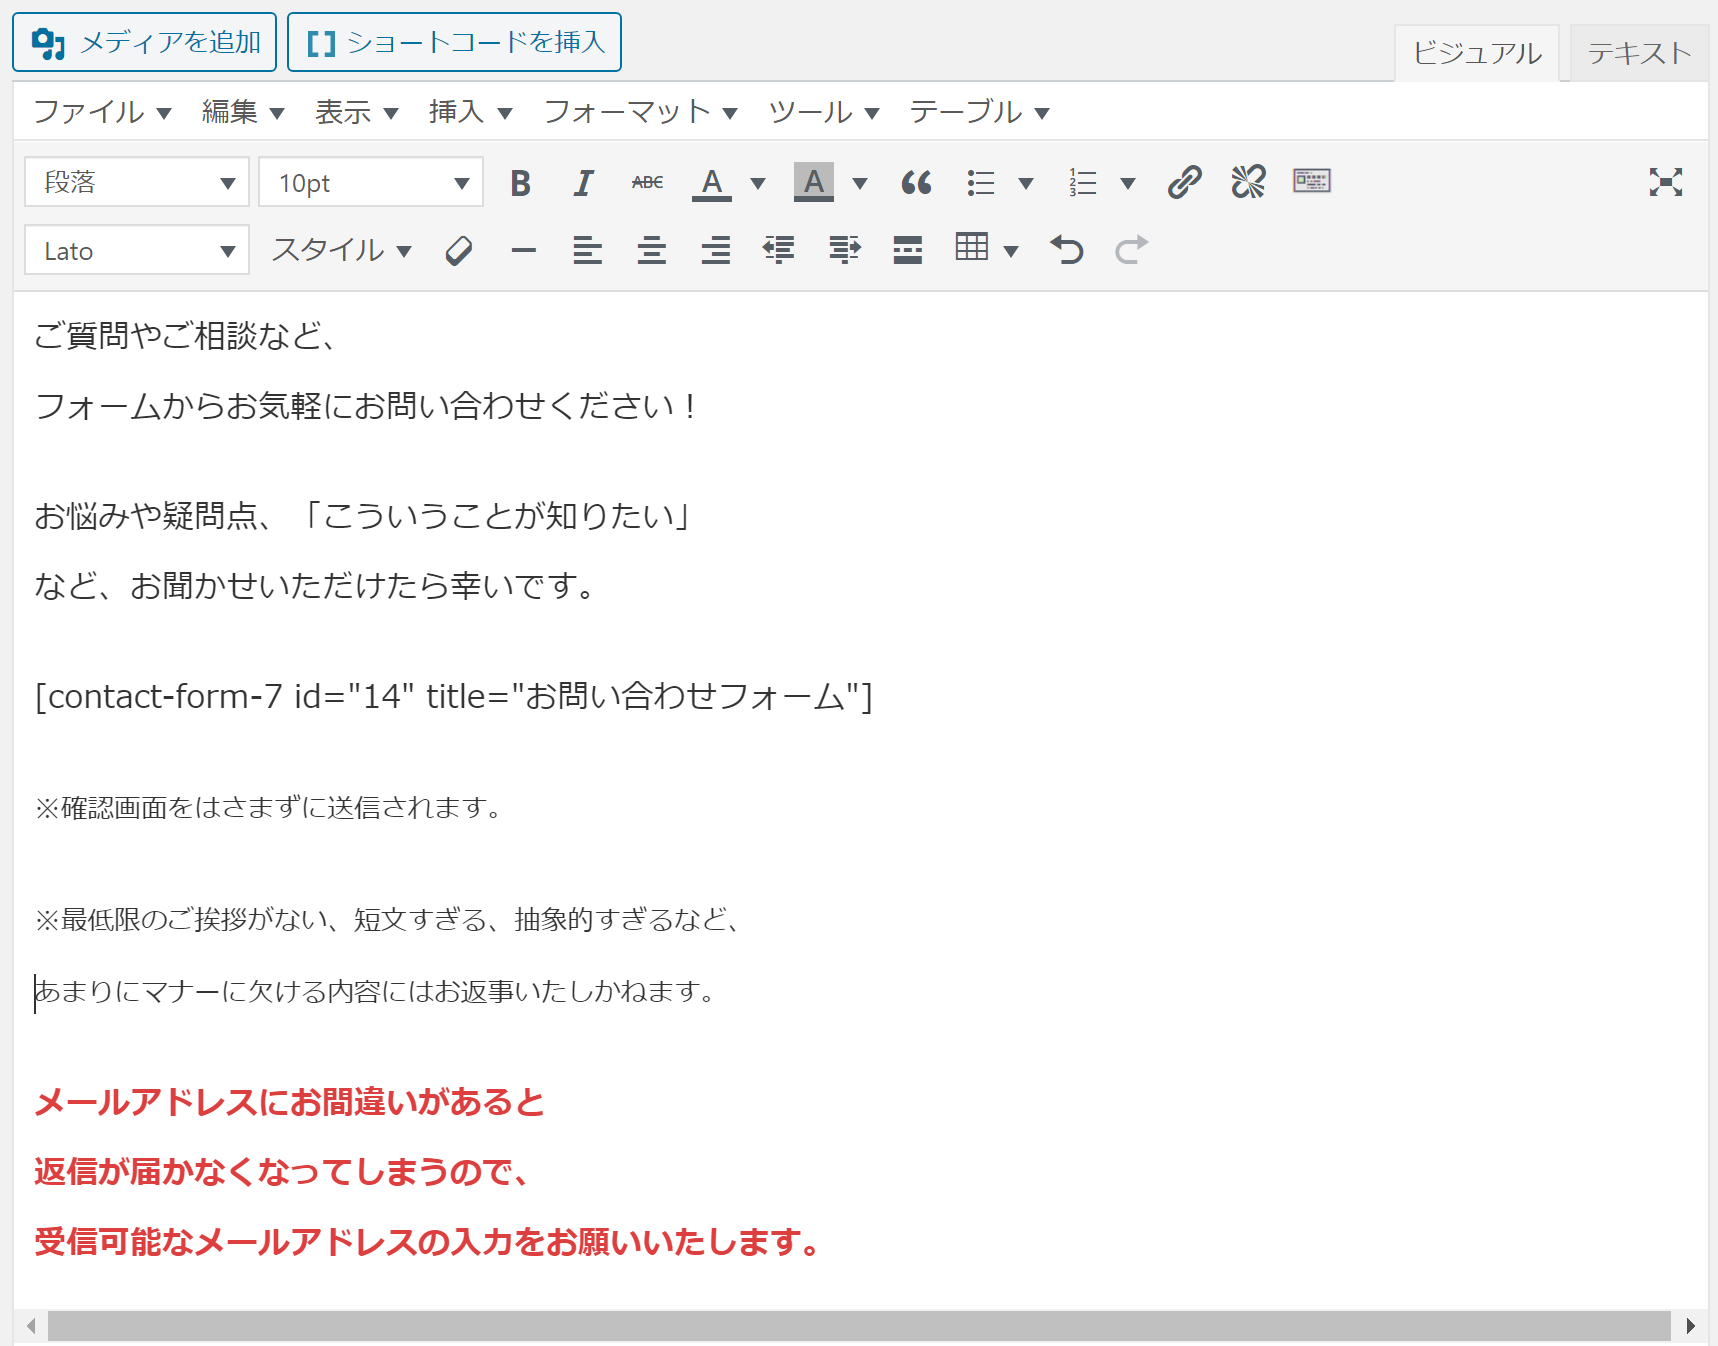Remove link with unlink icon
The image size is (1718, 1346).
click(1249, 183)
